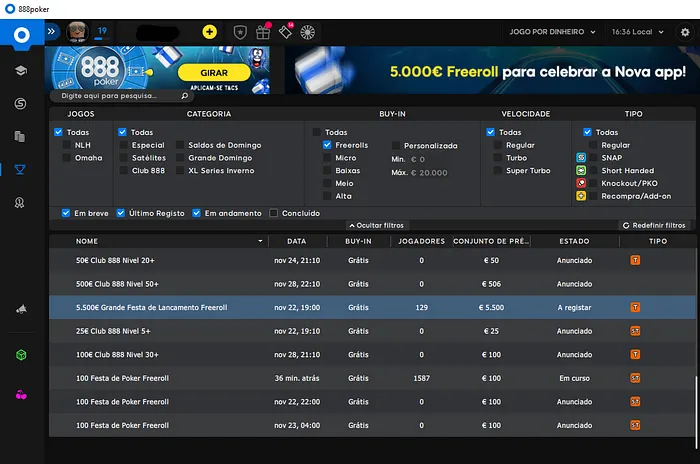Enable the Satélites category checkbox
This screenshot has width=700, height=464.
[x=124, y=158]
